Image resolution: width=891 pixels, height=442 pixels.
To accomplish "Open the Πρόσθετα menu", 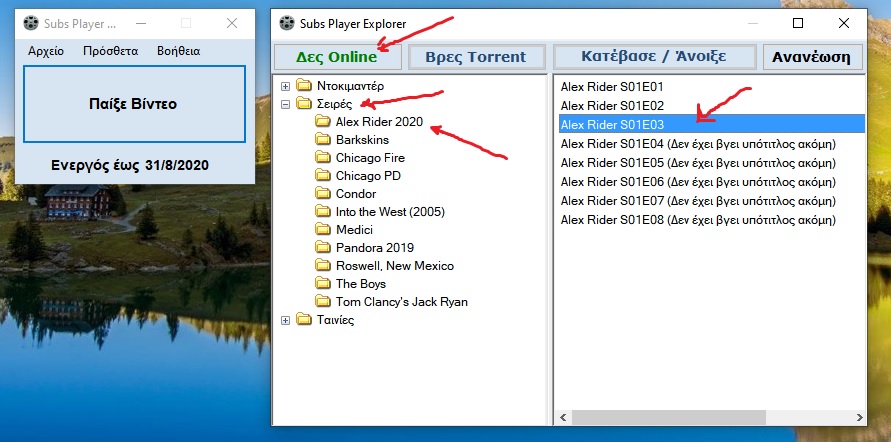I will coord(110,51).
